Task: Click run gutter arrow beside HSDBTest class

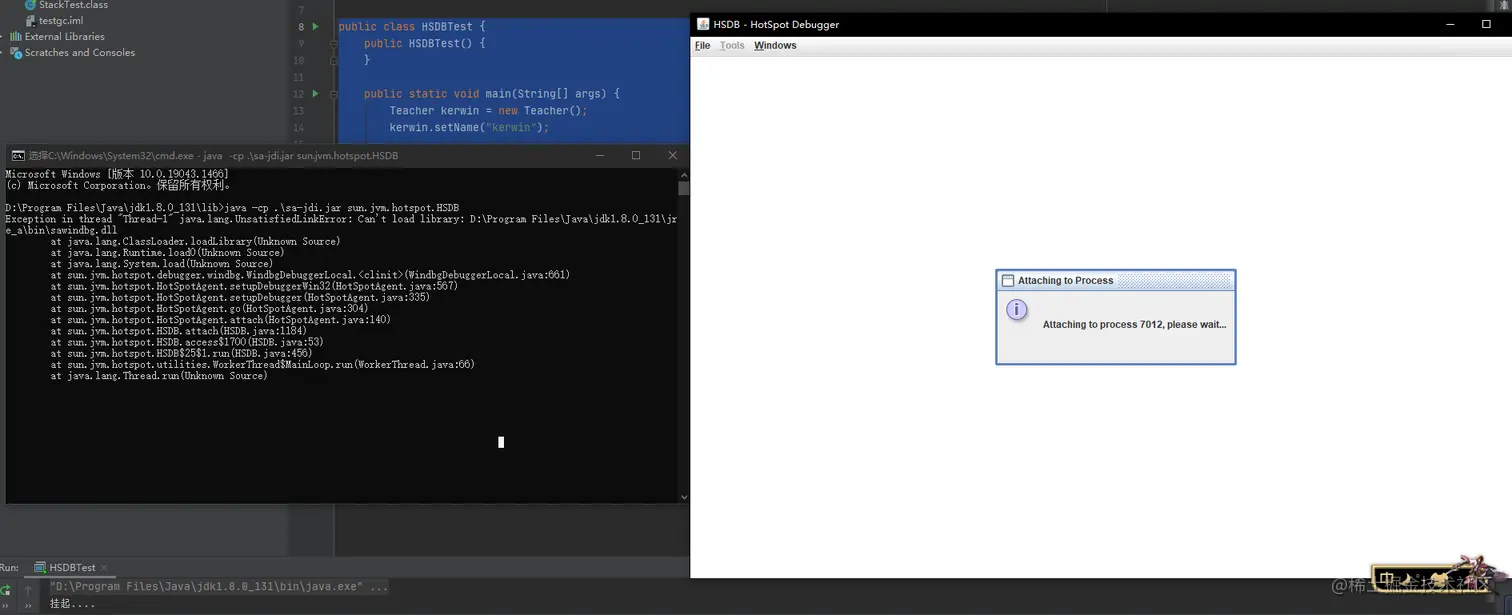Action: 315,26
